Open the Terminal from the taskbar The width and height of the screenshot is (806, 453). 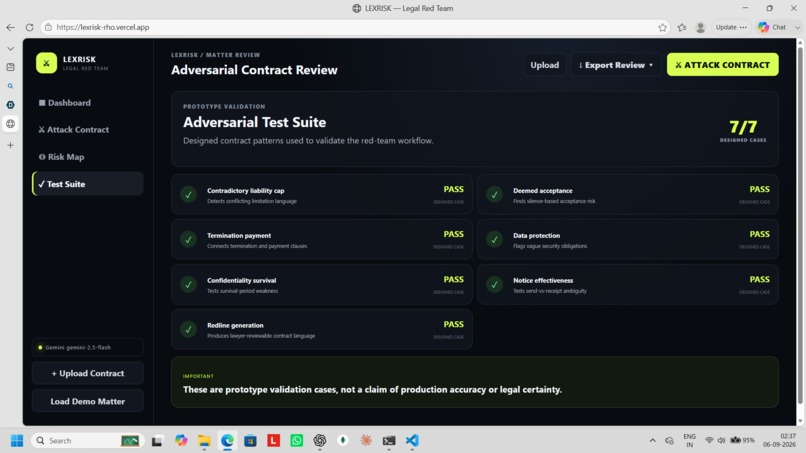tap(389, 441)
